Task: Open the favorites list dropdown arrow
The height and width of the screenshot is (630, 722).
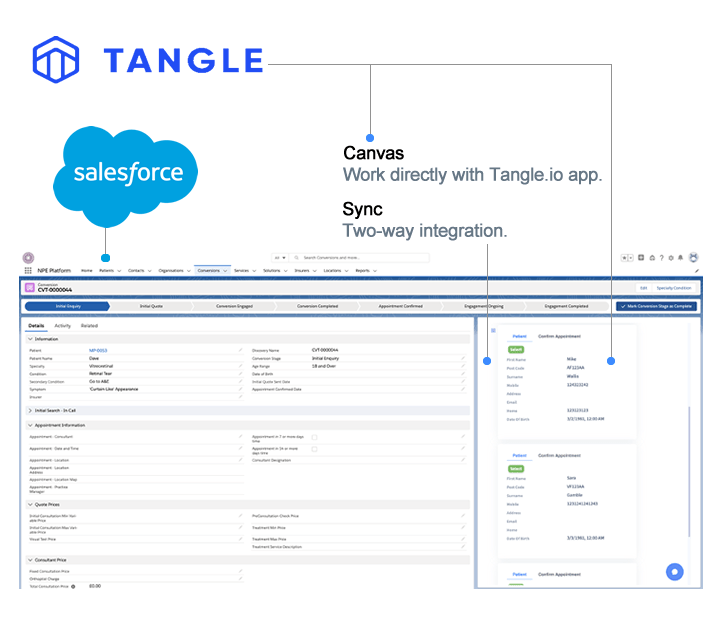Action: 631,258
